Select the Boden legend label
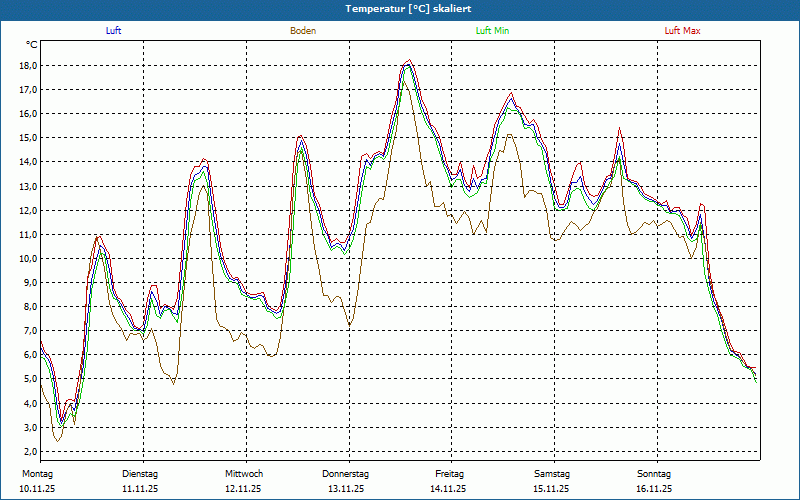This screenshot has height=500, width=800. click(303, 31)
